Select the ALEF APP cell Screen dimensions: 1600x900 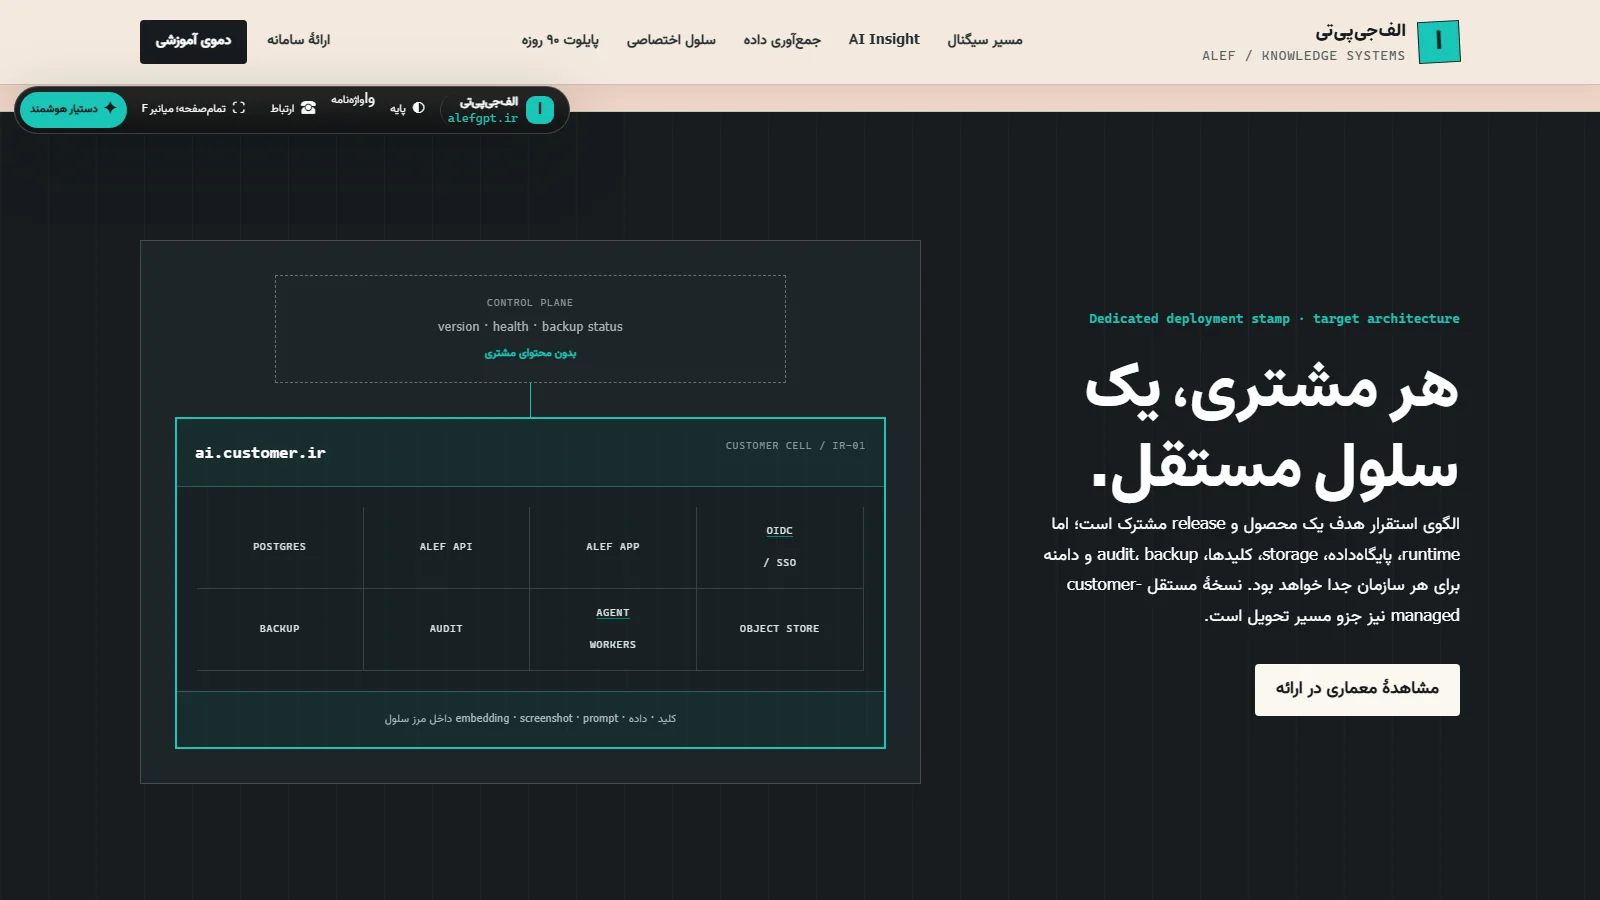[613, 547]
